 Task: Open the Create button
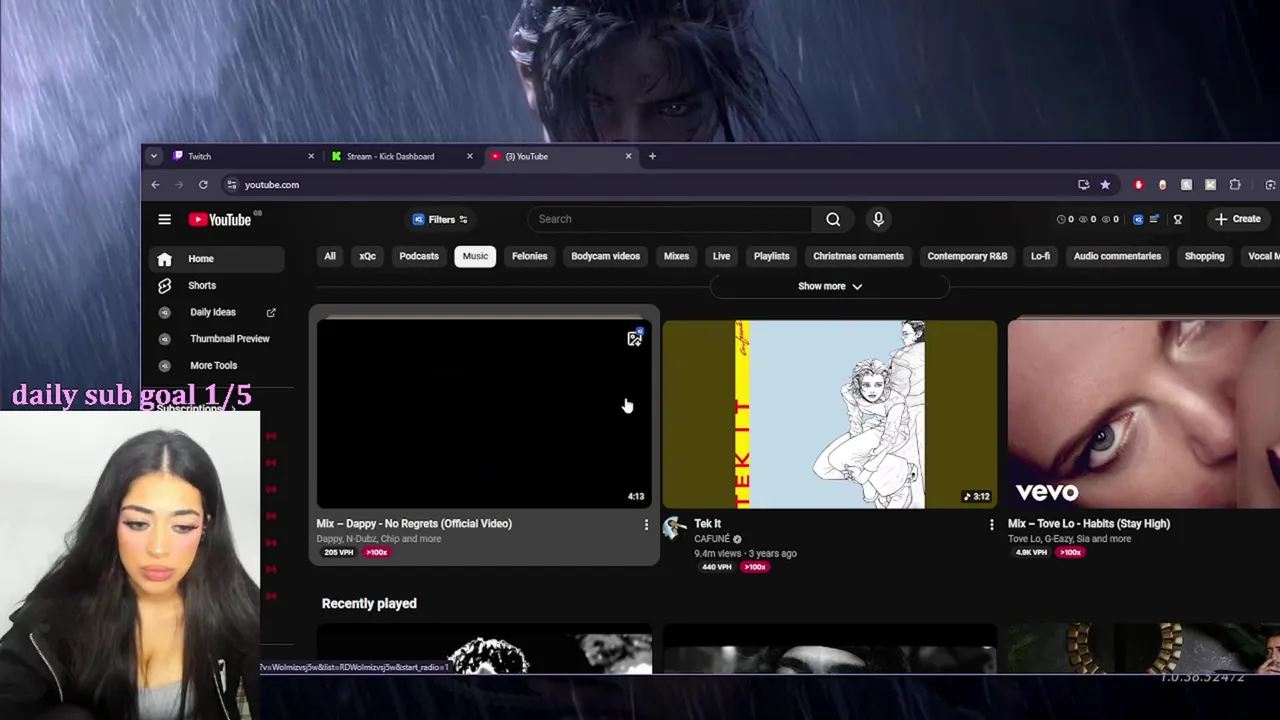pos(1238,219)
